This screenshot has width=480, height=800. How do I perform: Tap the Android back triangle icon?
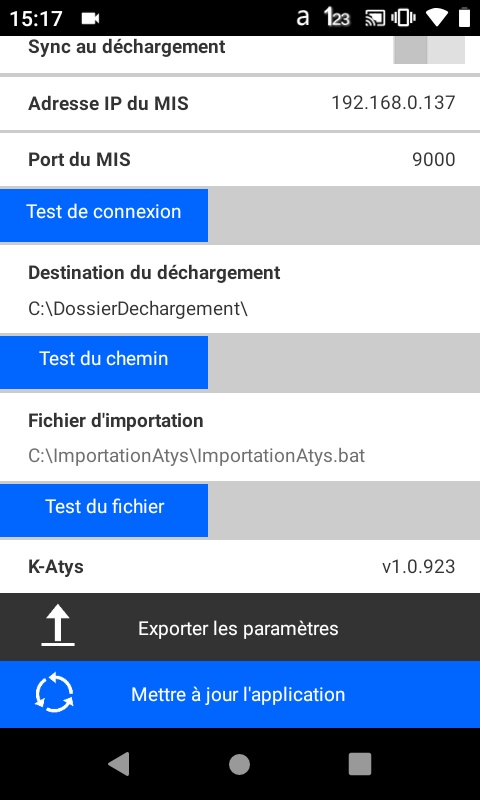pos(119,764)
